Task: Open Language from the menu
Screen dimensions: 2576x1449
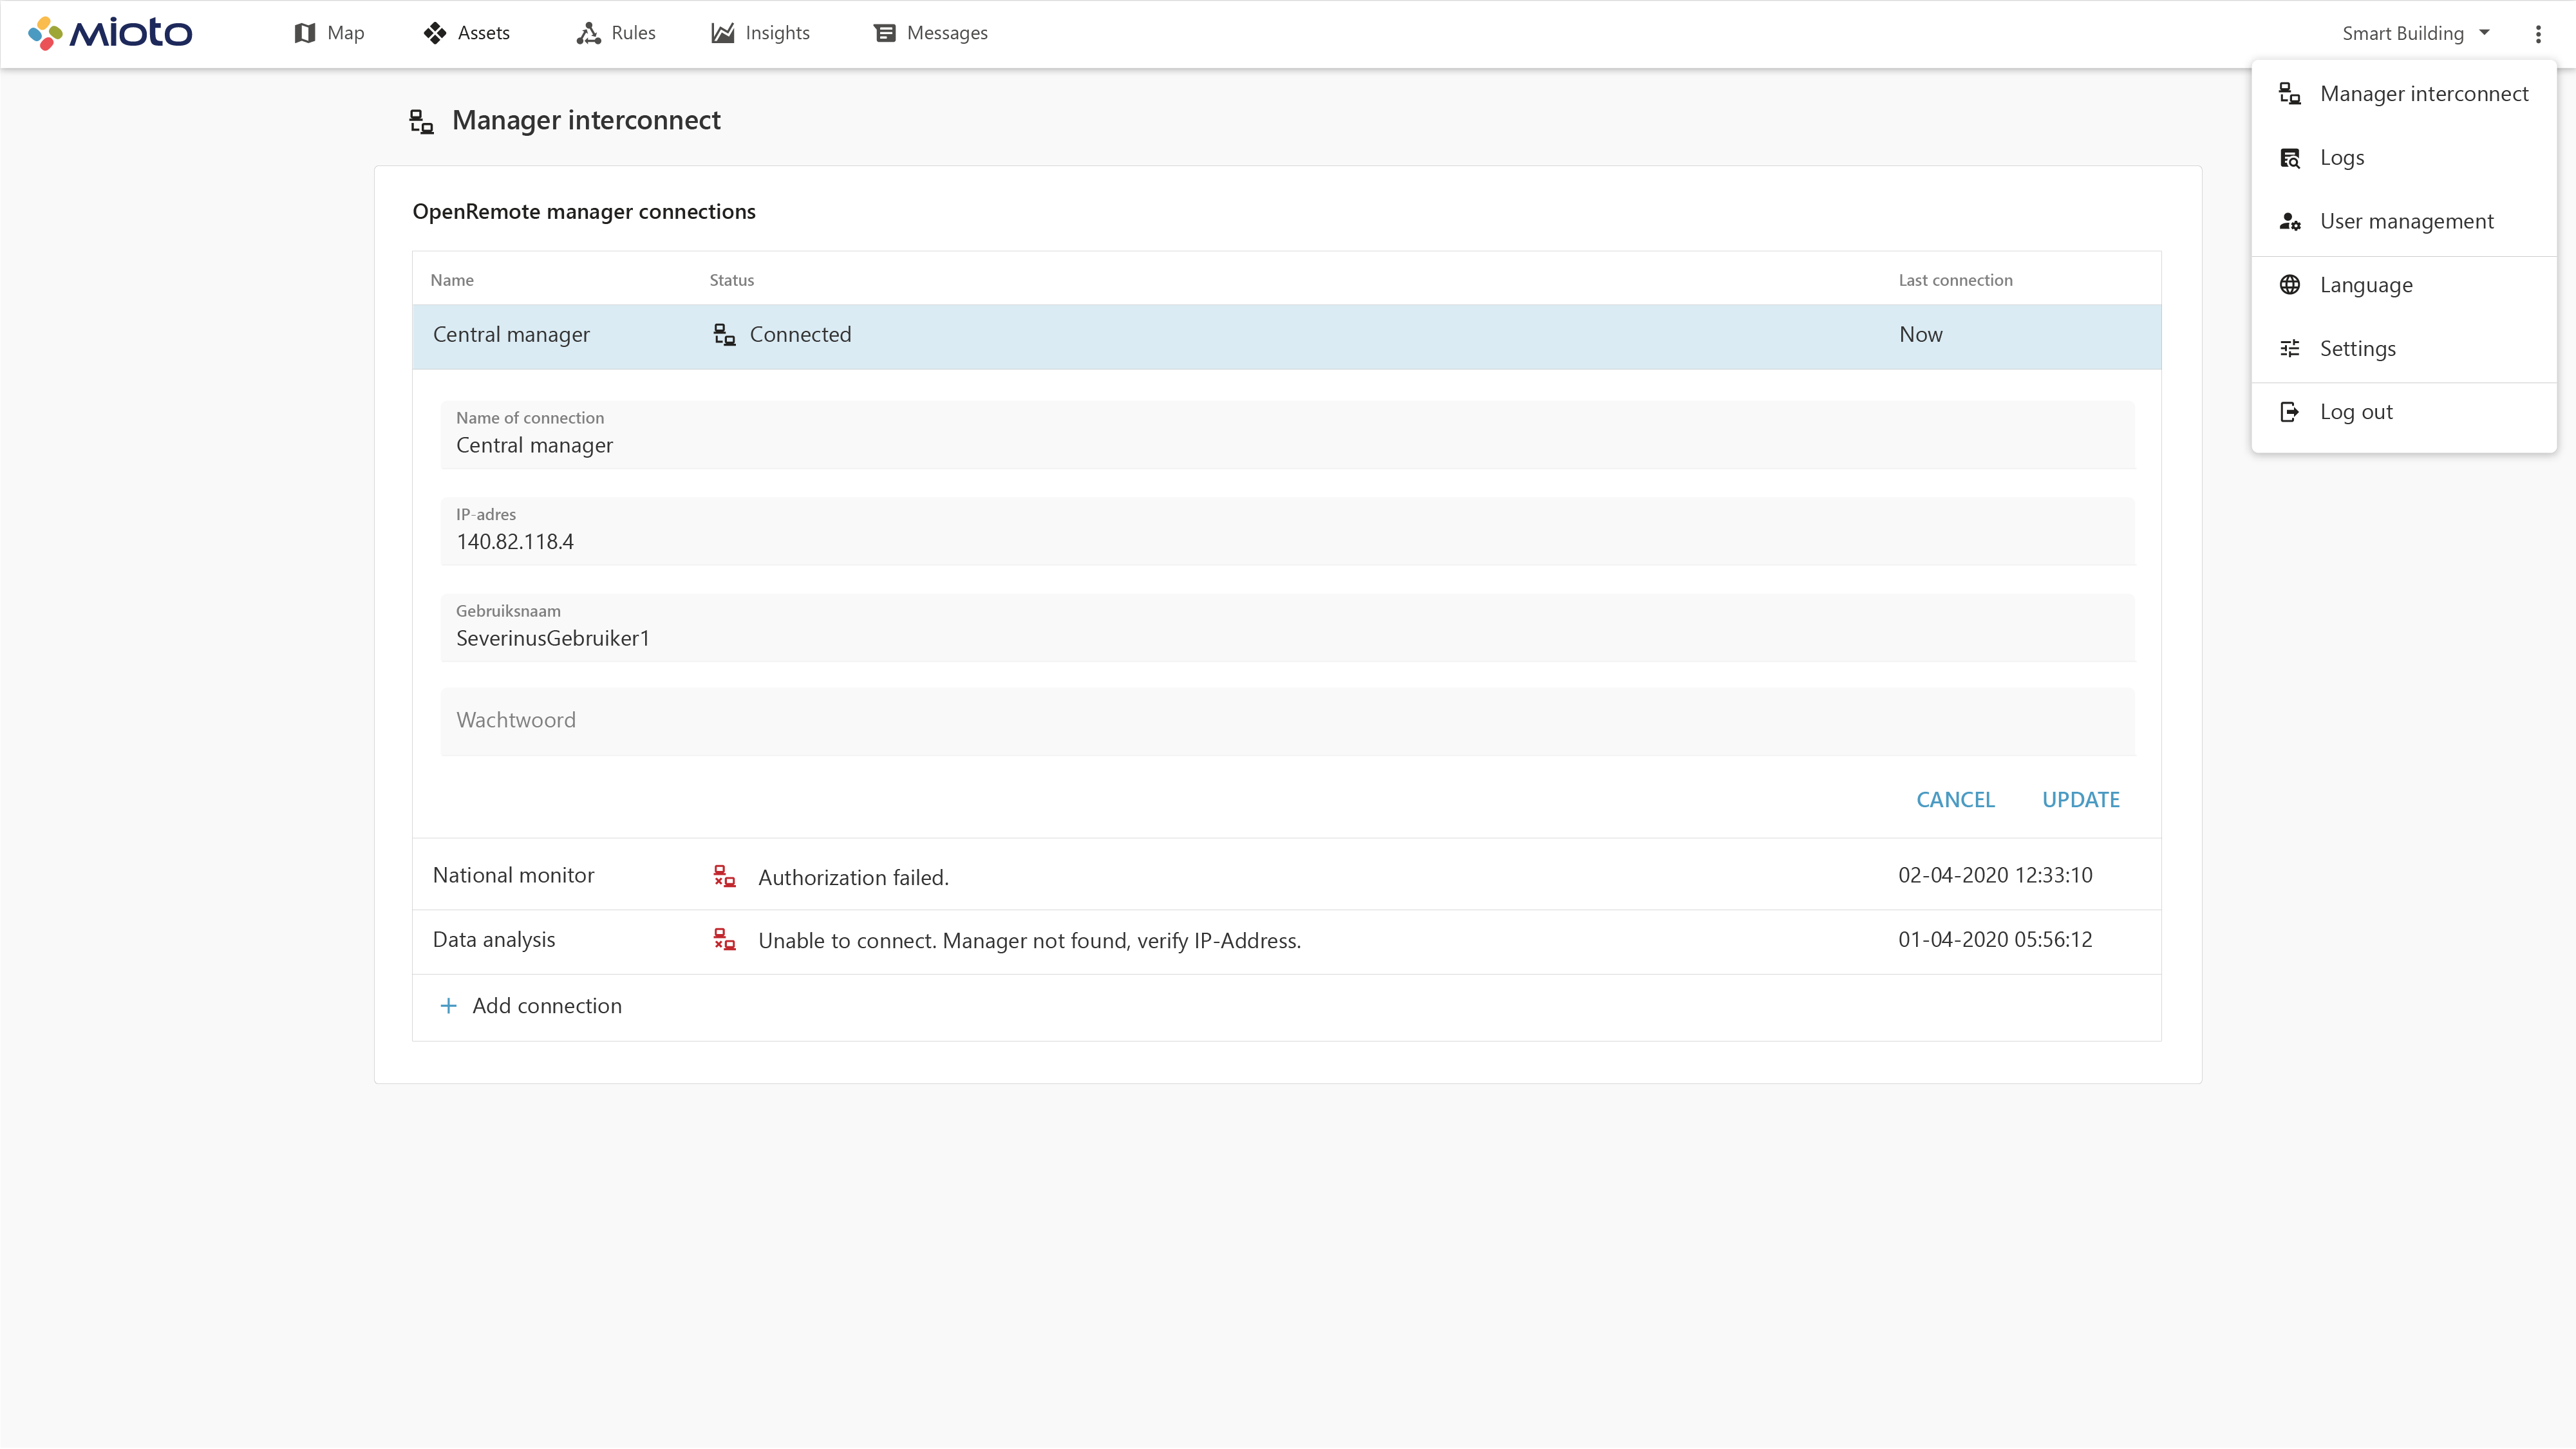Action: pyautogui.click(x=2366, y=284)
